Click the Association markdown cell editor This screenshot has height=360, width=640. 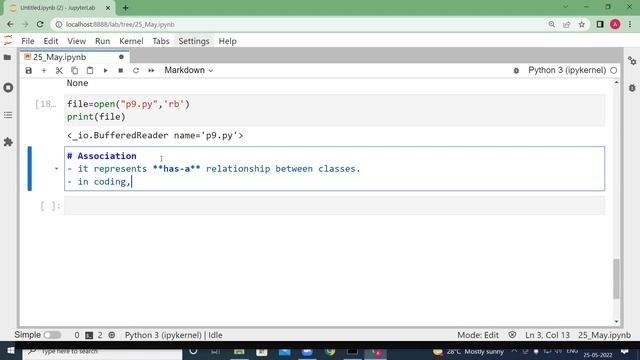(x=334, y=169)
